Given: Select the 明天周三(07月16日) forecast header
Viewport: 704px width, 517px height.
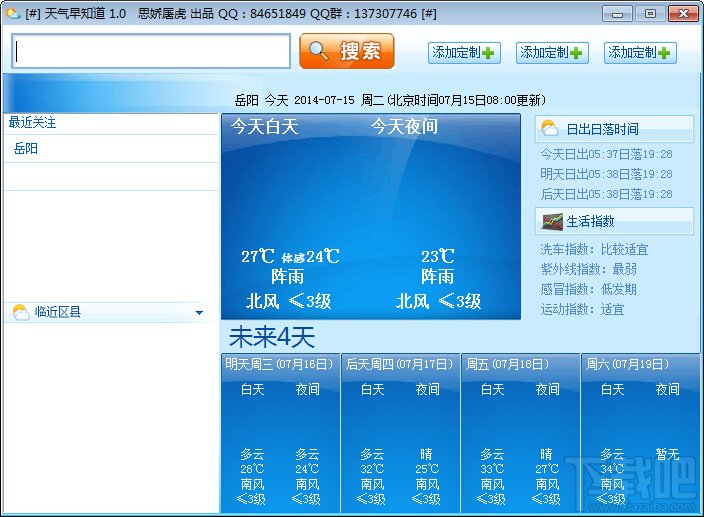Looking at the screenshot, I should pos(279,364).
